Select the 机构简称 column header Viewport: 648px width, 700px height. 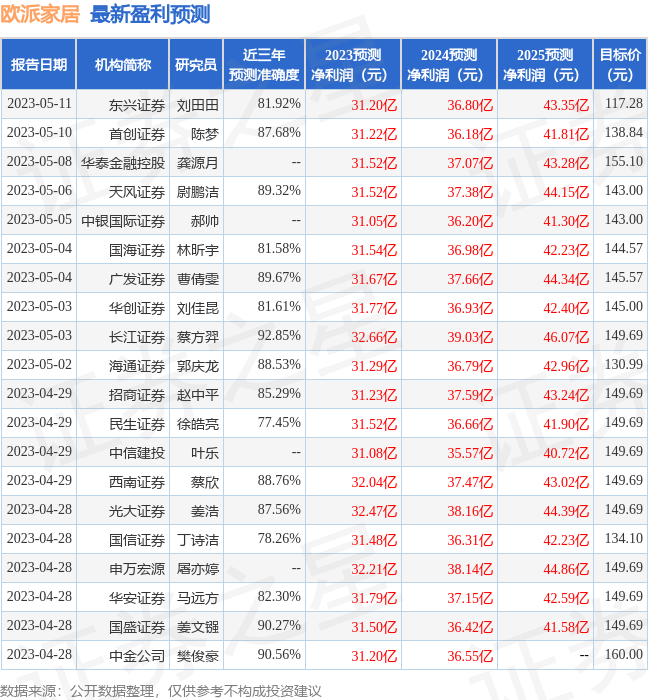pos(123,64)
